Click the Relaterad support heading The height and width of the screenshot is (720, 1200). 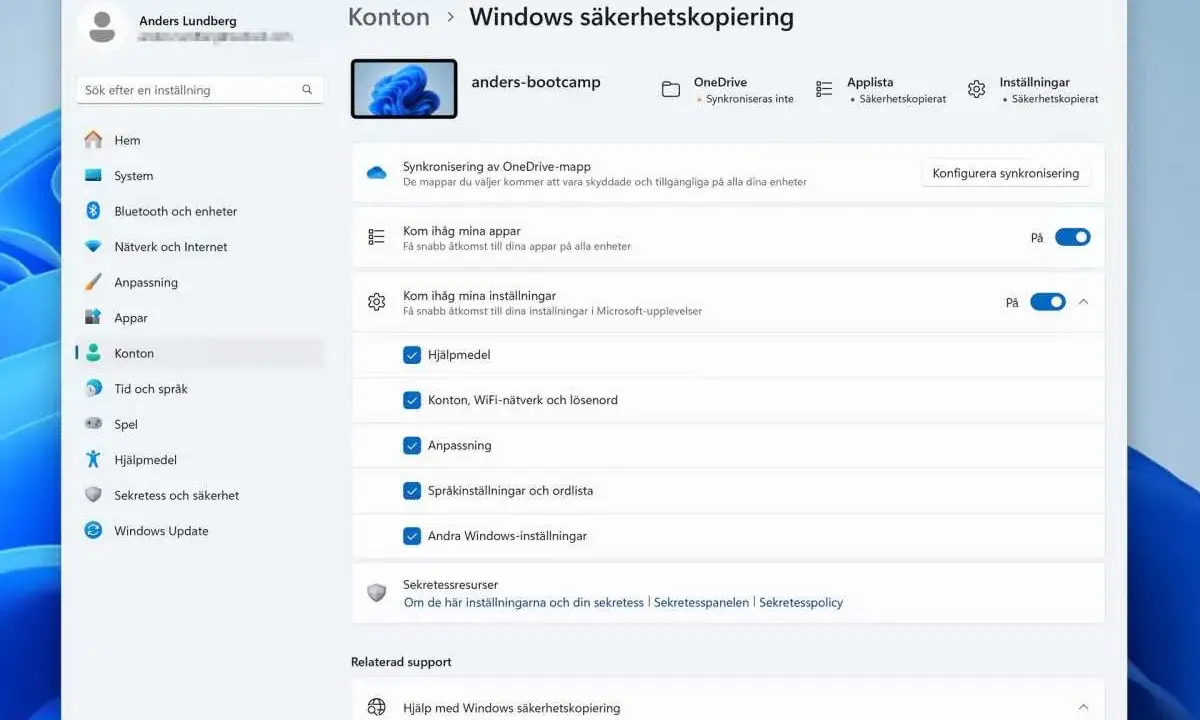[x=401, y=662]
